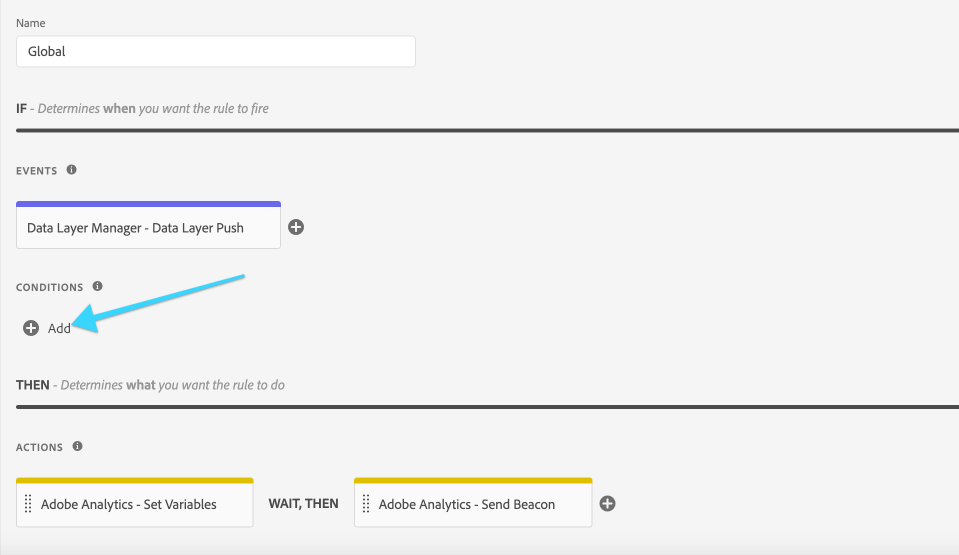Click the ACTIONS section label
Viewport: 959px width, 555px height.
(40, 448)
